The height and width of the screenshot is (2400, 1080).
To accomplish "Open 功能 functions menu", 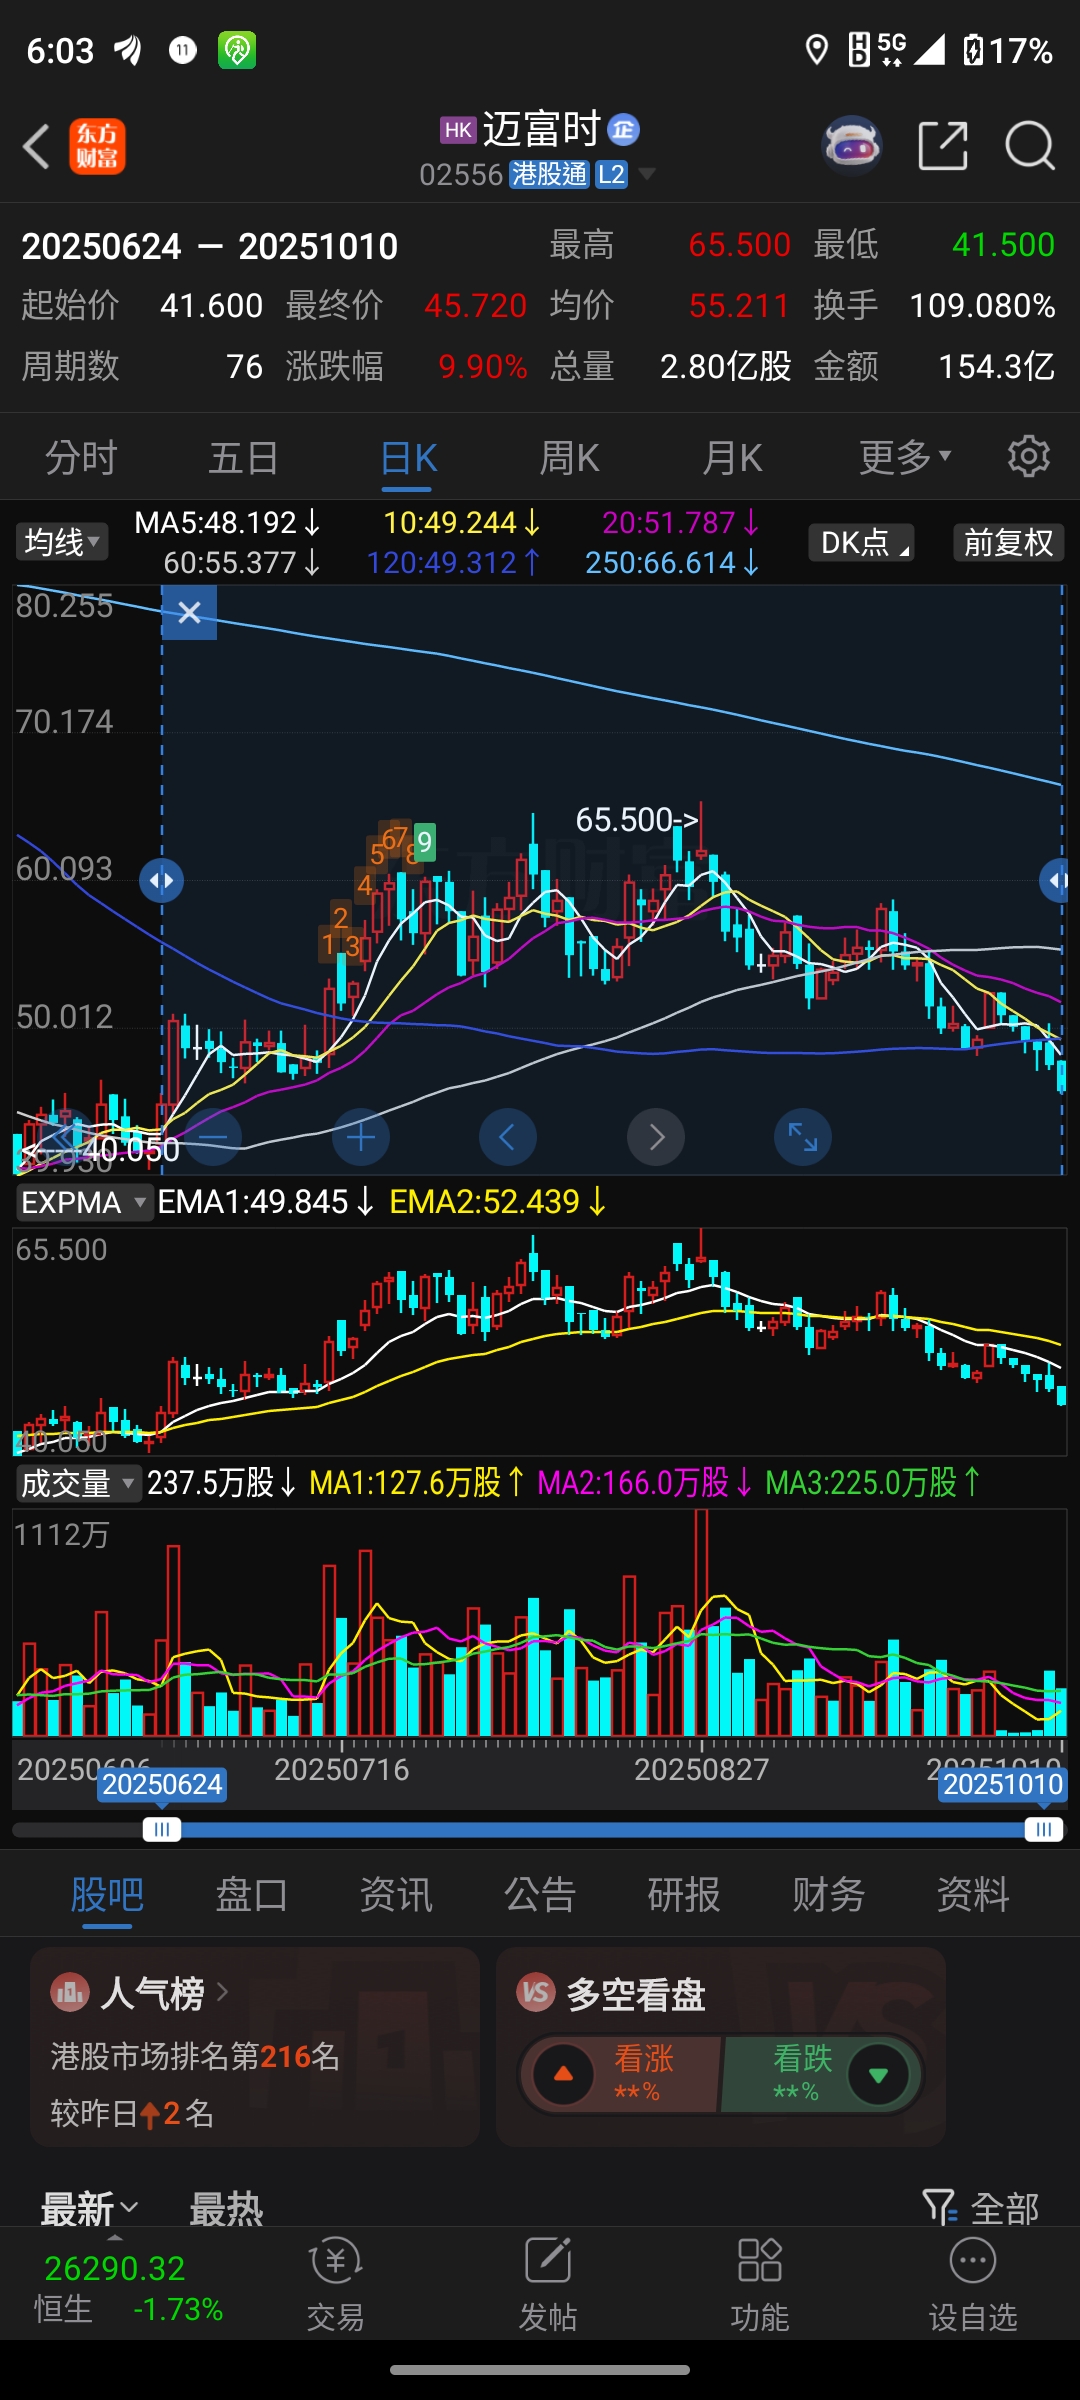I will pyautogui.click(x=760, y=2284).
